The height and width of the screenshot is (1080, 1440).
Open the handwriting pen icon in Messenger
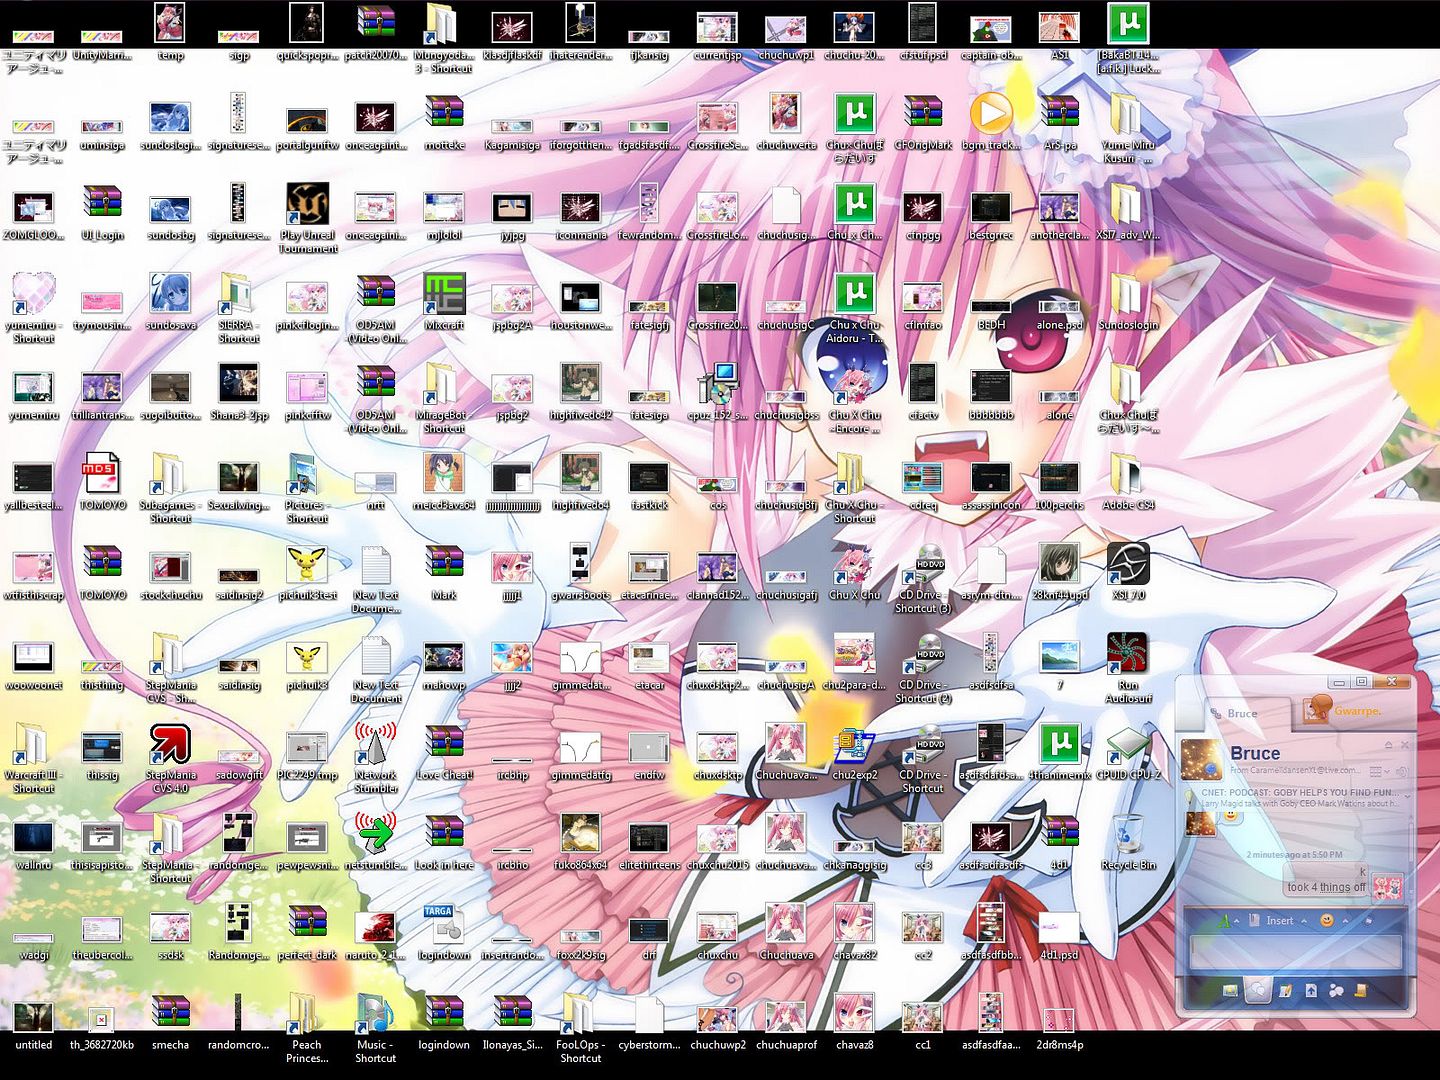point(1285,991)
